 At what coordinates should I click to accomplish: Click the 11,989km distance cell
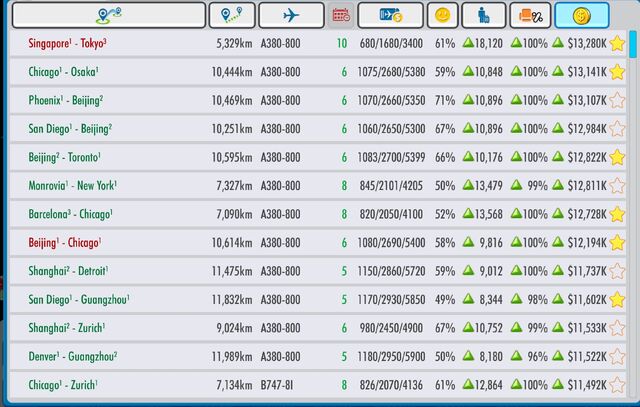[232, 356]
